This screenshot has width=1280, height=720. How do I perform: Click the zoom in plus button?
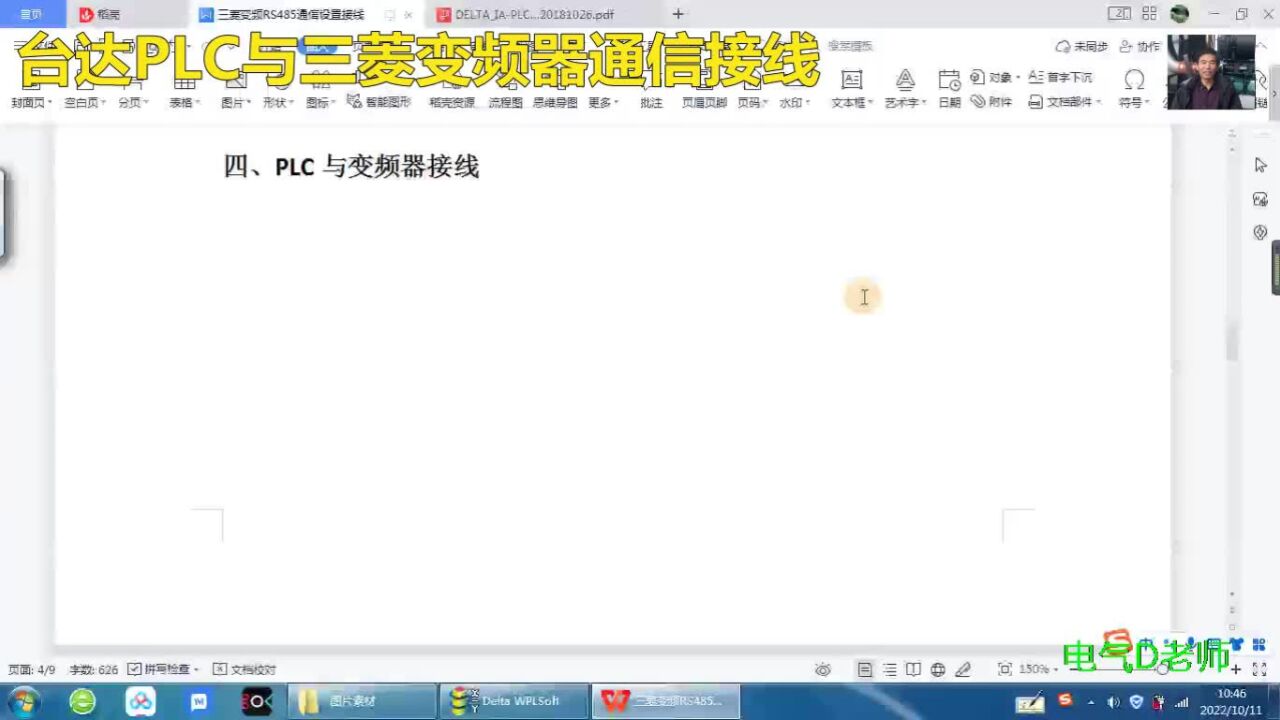point(1236,670)
